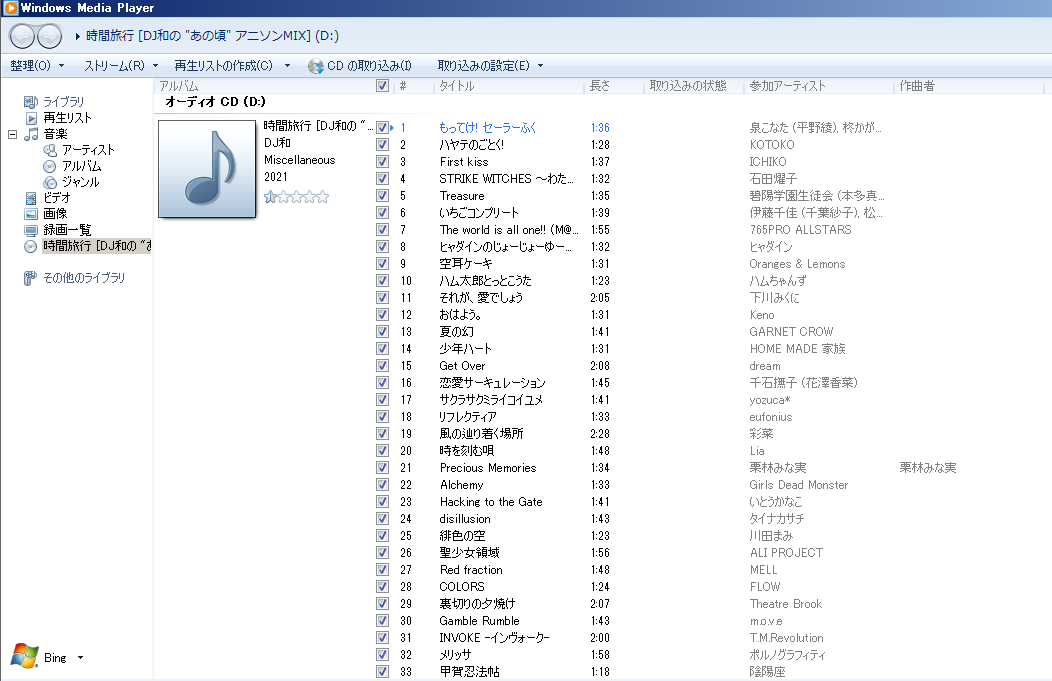This screenshot has width=1052, height=681.
Task: Open ライブラリ in the sidebar
Action: 62,102
